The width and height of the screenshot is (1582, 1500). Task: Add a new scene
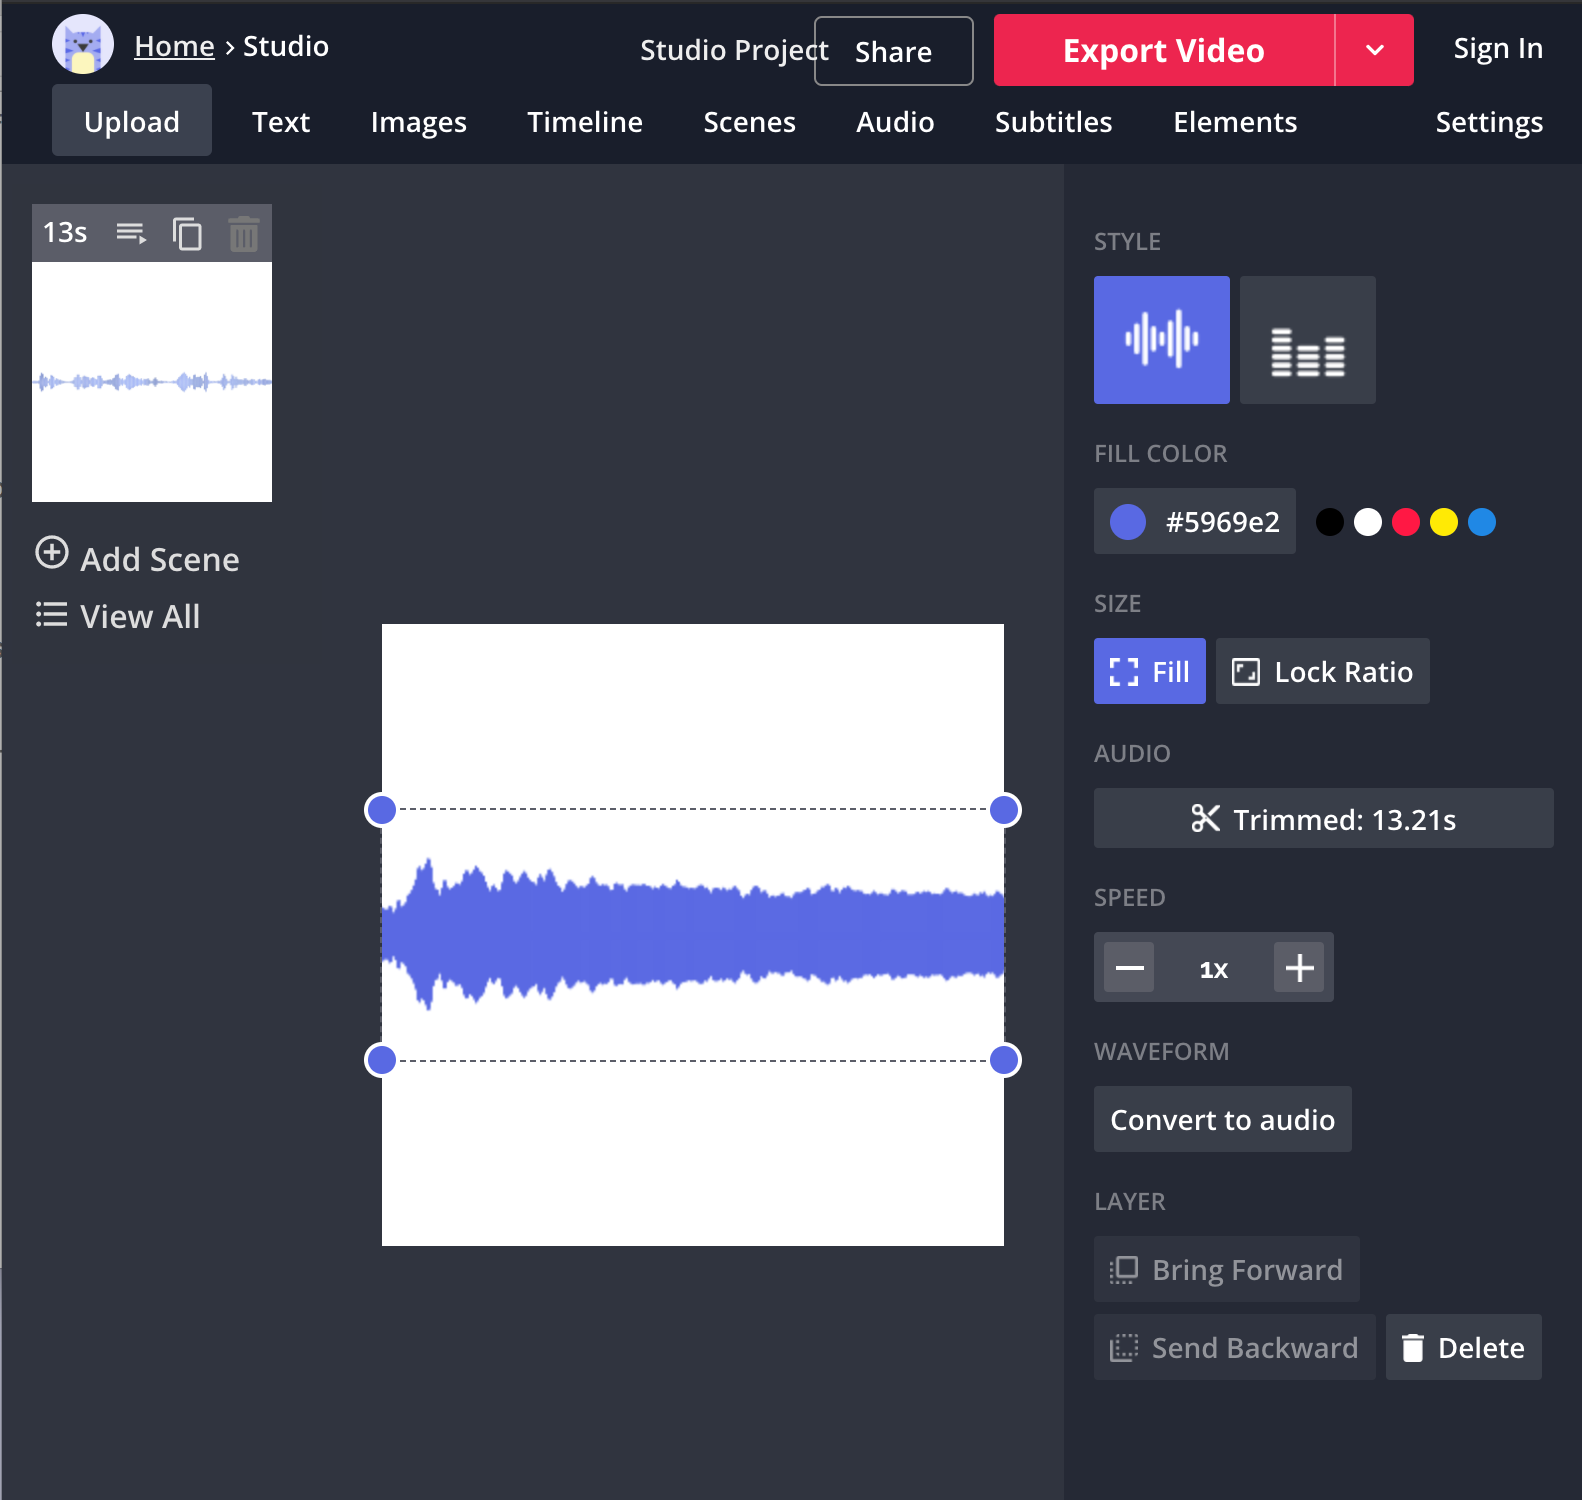[138, 558]
